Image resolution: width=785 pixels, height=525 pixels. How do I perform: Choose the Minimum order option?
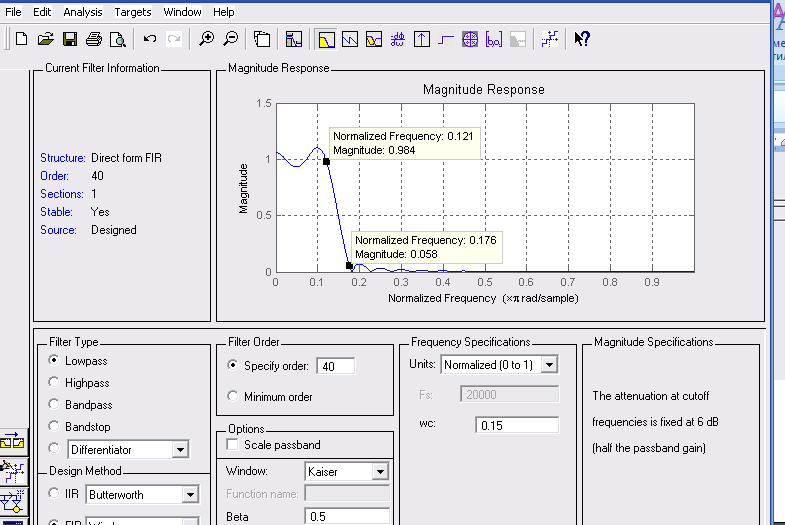[234, 397]
